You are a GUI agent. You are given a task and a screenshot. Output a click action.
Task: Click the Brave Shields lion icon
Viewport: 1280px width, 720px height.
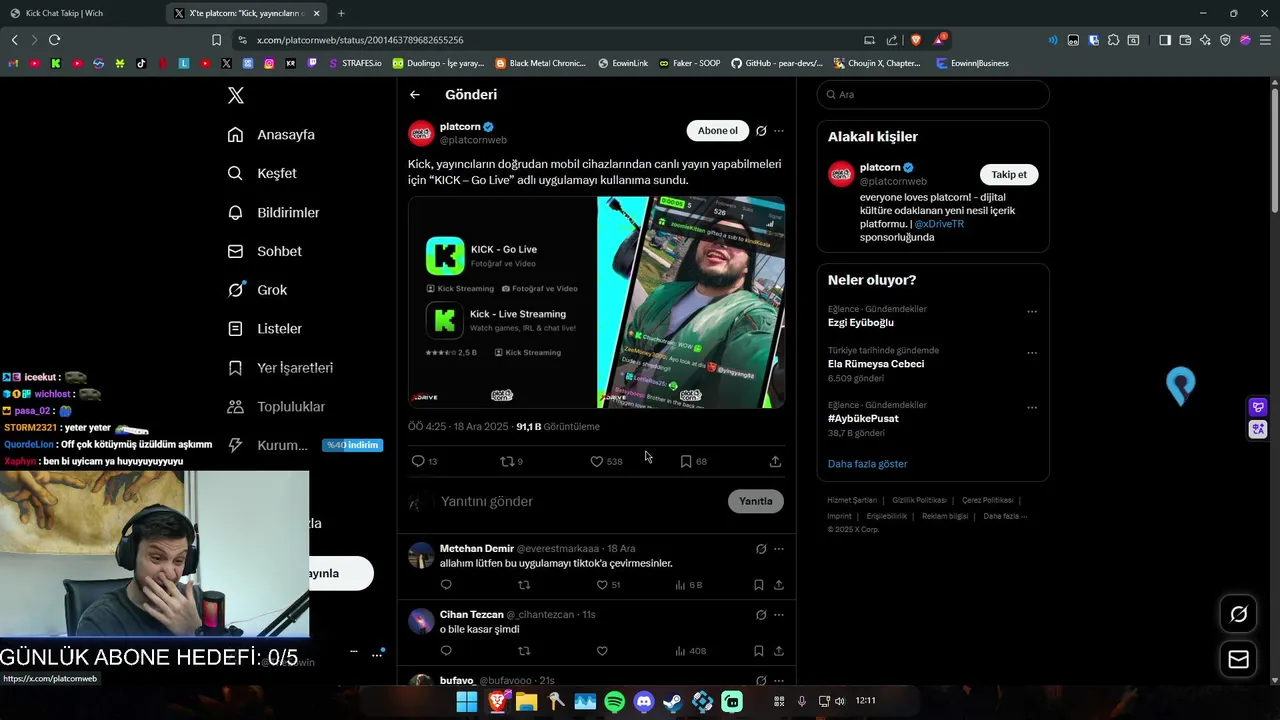coord(915,40)
